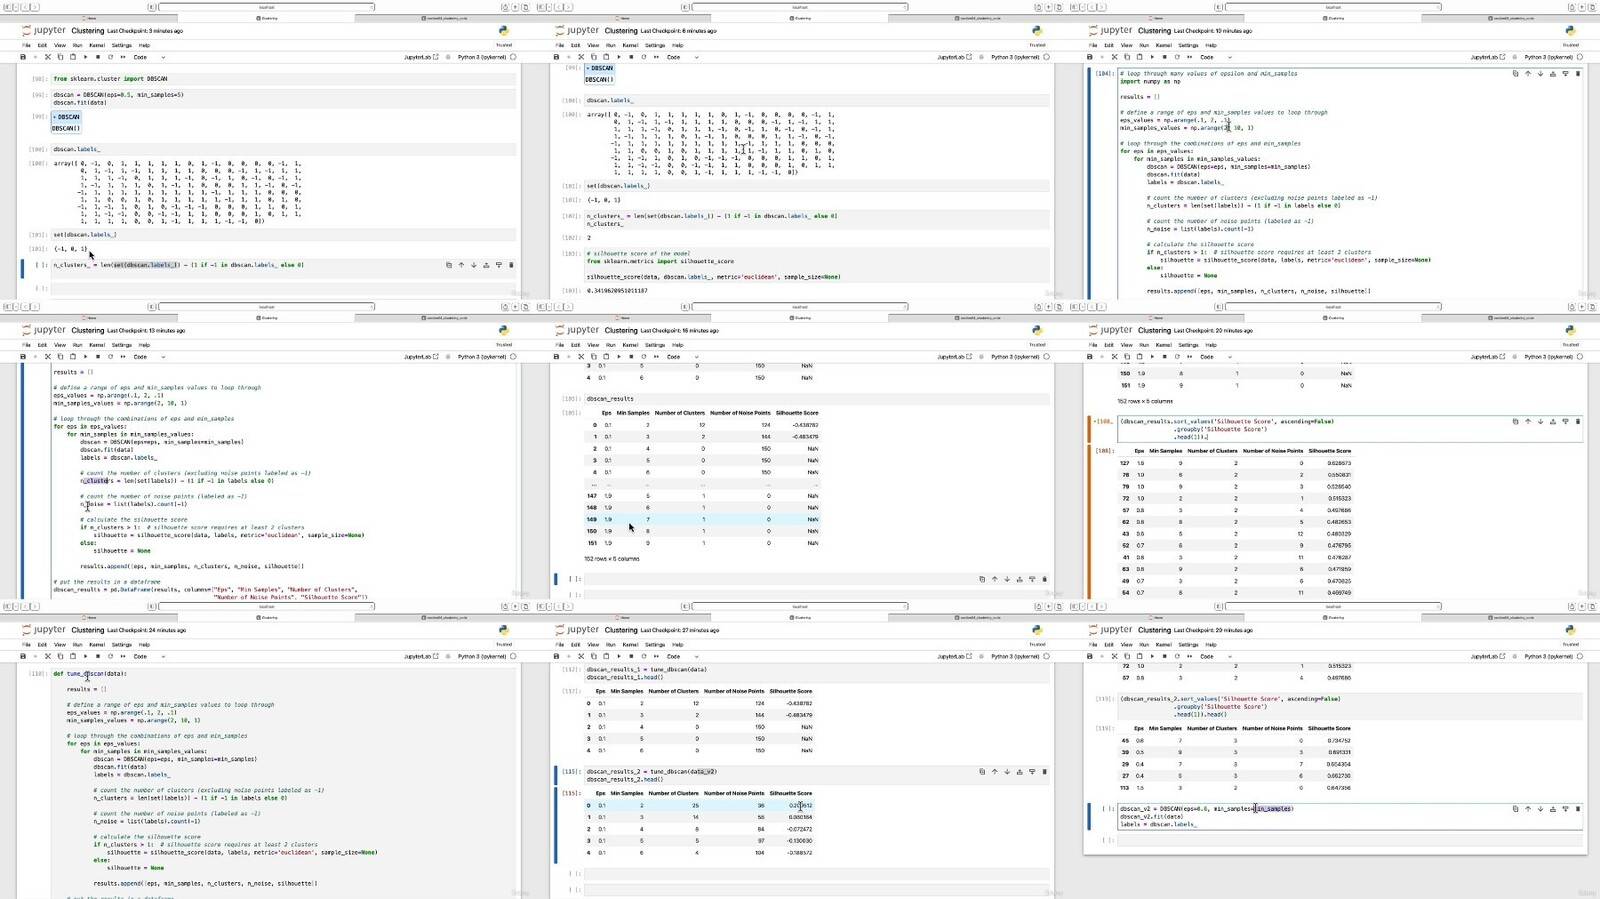Open Code cell-type dropdown in 27-minute checkpoint notebook

pyautogui.click(x=681, y=656)
